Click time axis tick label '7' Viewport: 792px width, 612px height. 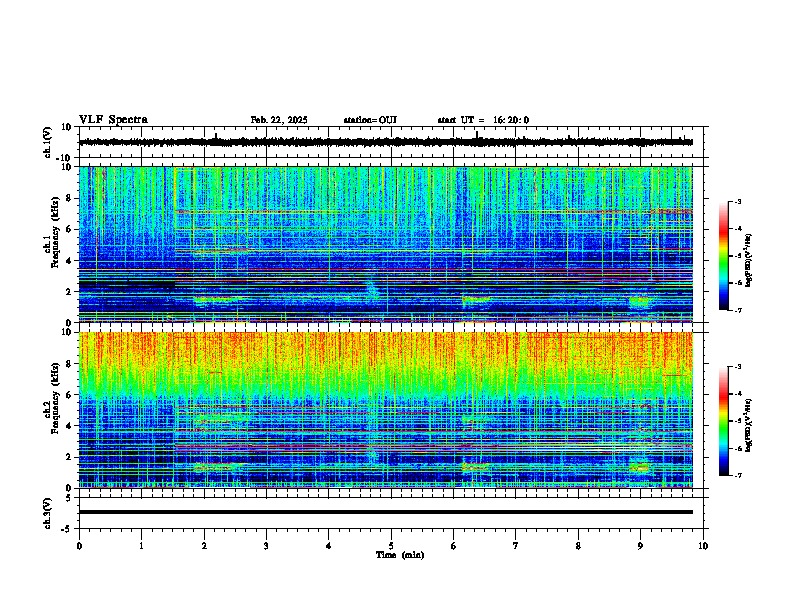(516, 546)
